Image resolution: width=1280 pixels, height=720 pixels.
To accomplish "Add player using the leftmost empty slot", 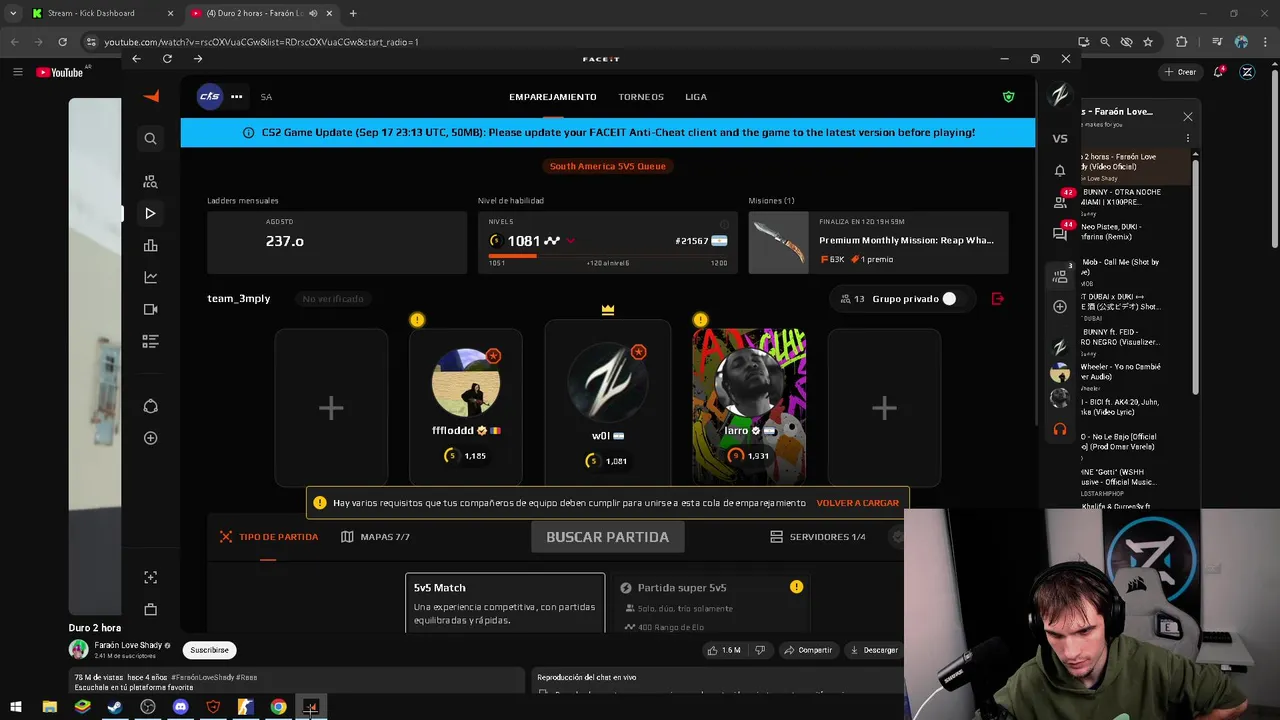I will 331,407.
